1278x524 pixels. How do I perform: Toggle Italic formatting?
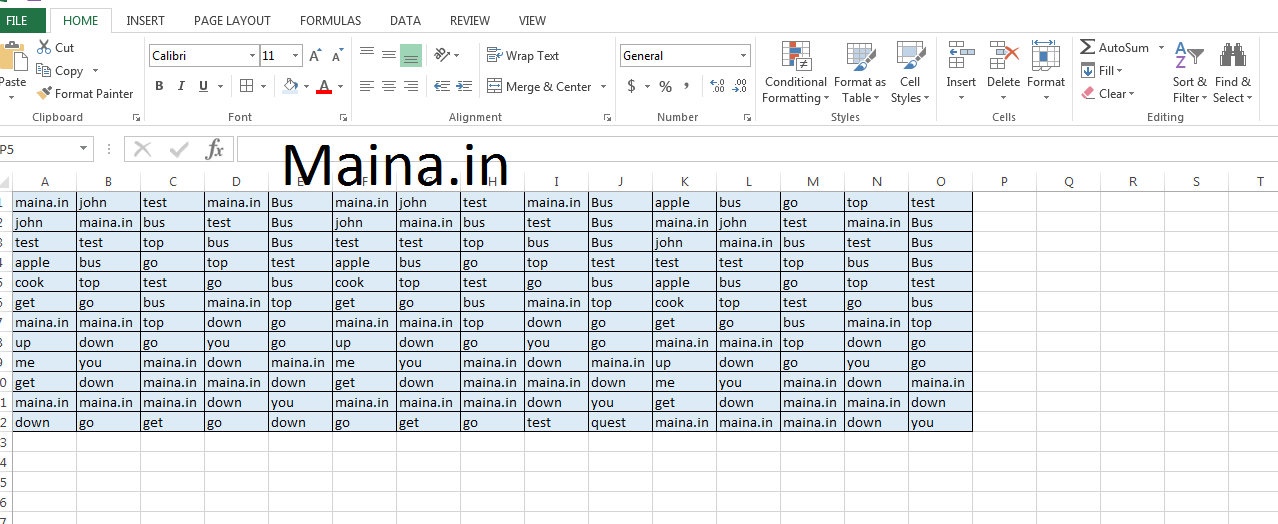coord(182,86)
